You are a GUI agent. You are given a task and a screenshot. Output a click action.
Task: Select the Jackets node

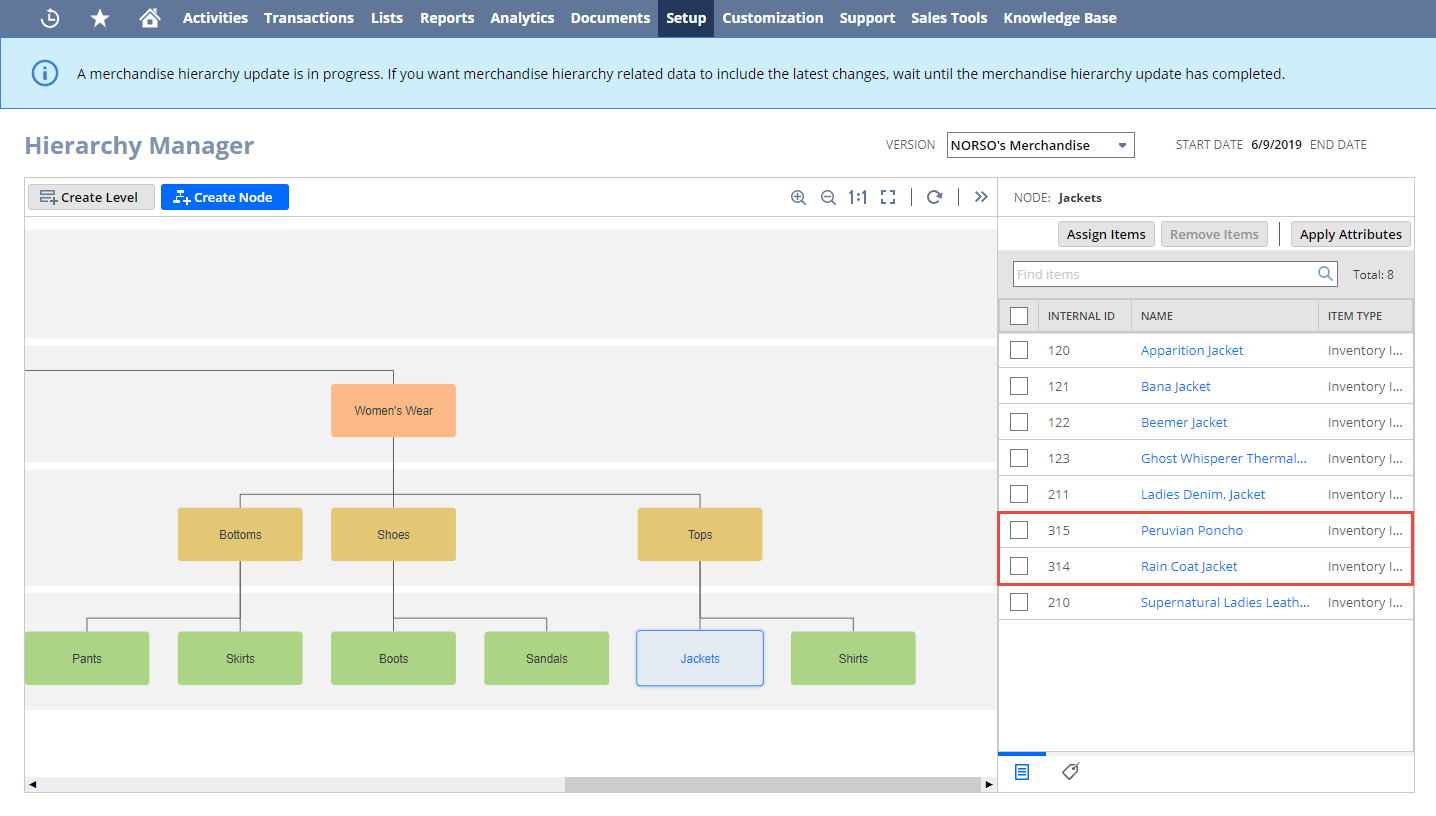tap(700, 658)
